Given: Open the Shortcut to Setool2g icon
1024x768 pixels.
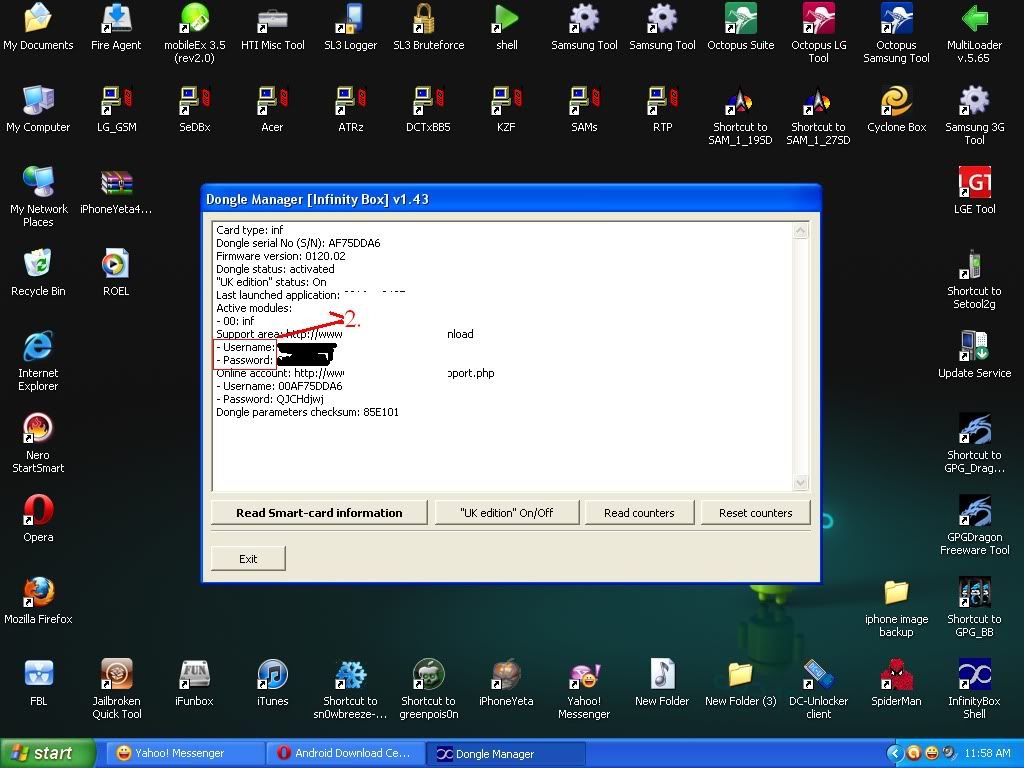Looking at the screenshot, I should (974, 279).
